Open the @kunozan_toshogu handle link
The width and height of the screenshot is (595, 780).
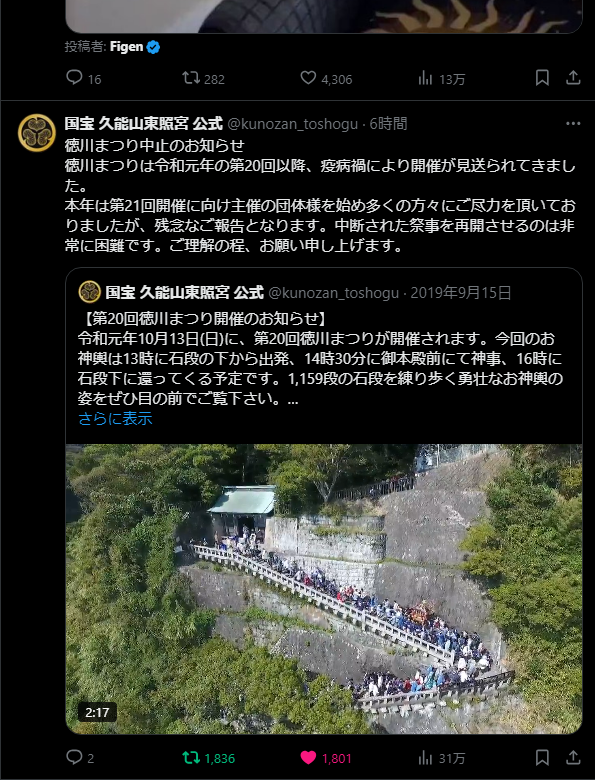pos(293,123)
